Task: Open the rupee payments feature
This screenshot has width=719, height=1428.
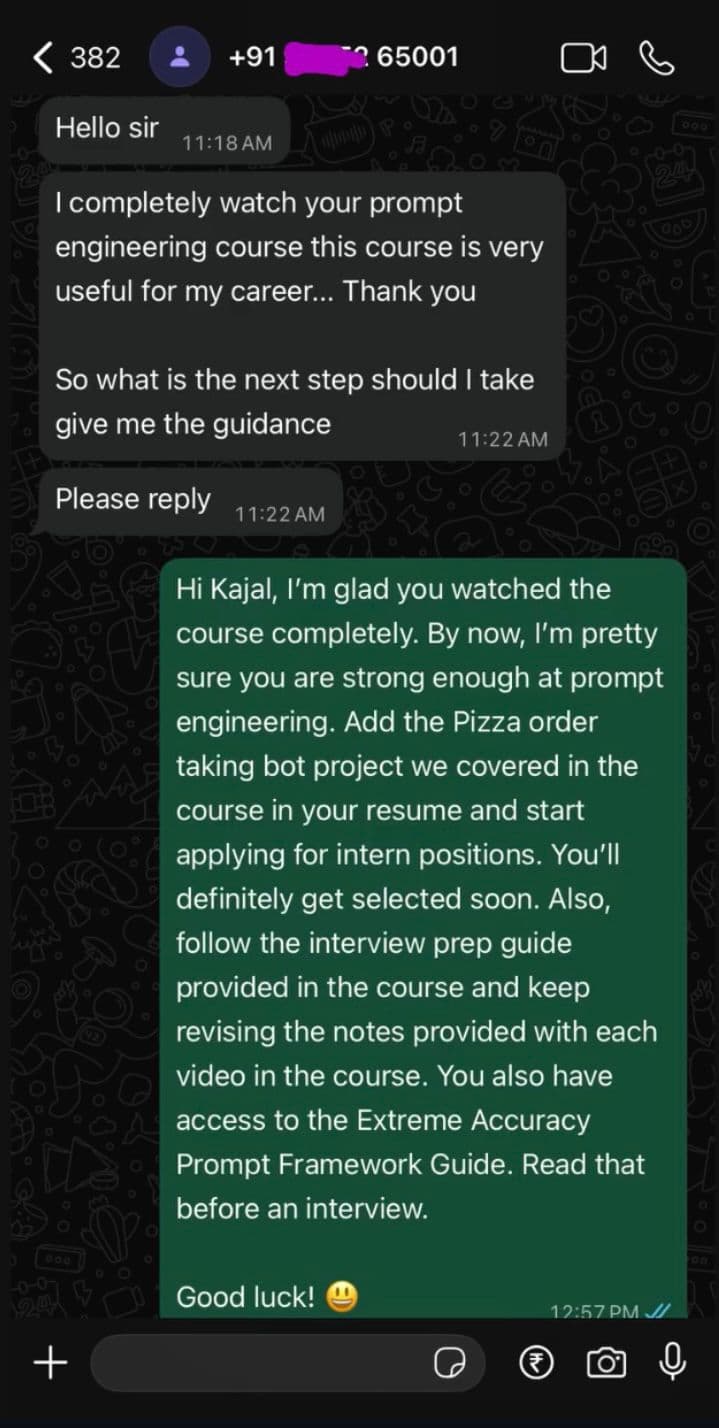Action: click(535, 1362)
